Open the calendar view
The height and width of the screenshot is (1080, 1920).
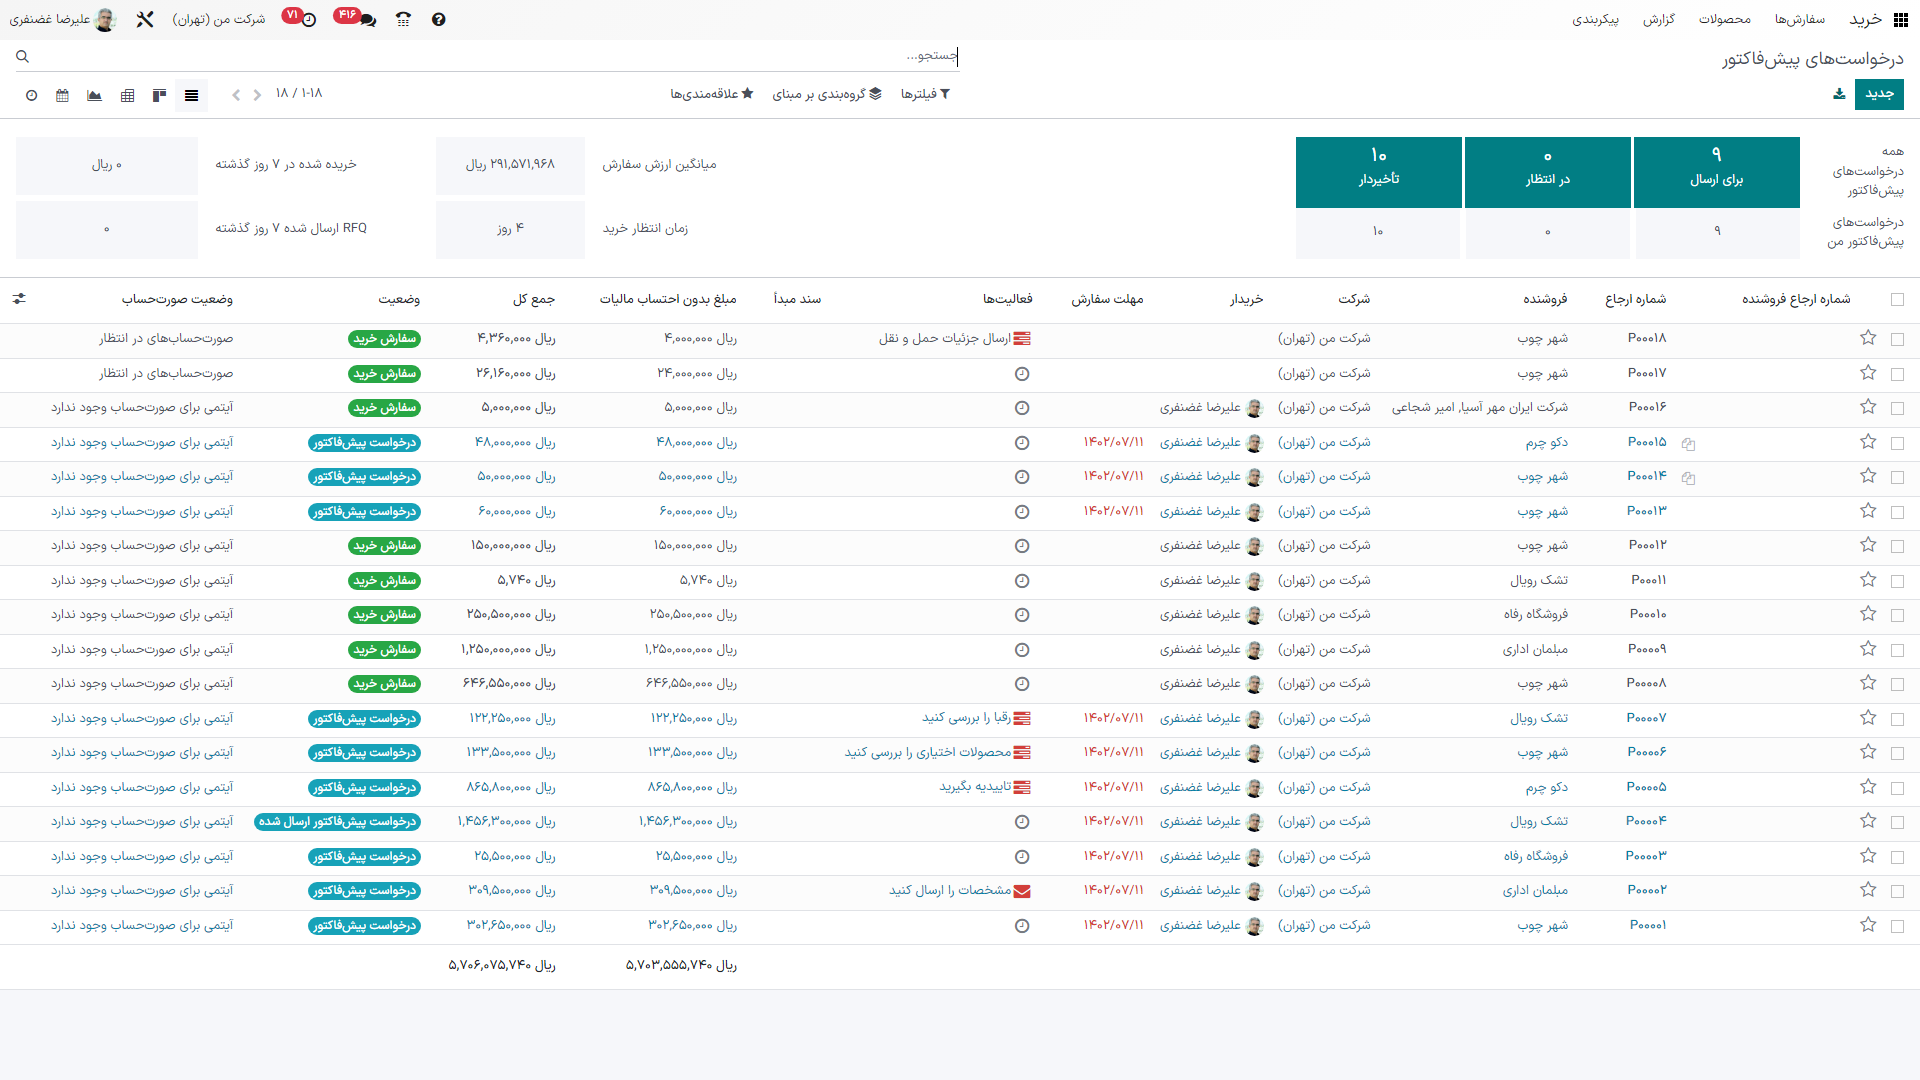pyautogui.click(x=62, y=95)
